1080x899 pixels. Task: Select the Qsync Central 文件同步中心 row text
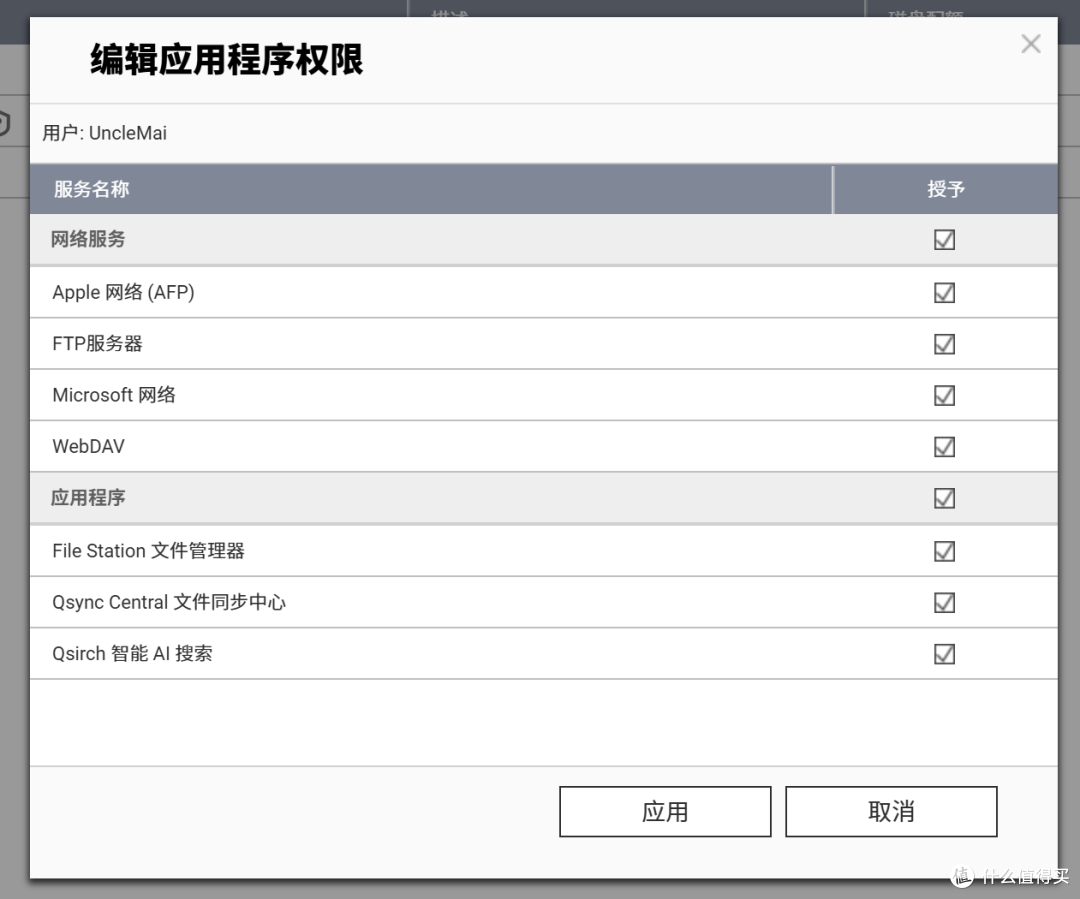(x=169, y=602)
